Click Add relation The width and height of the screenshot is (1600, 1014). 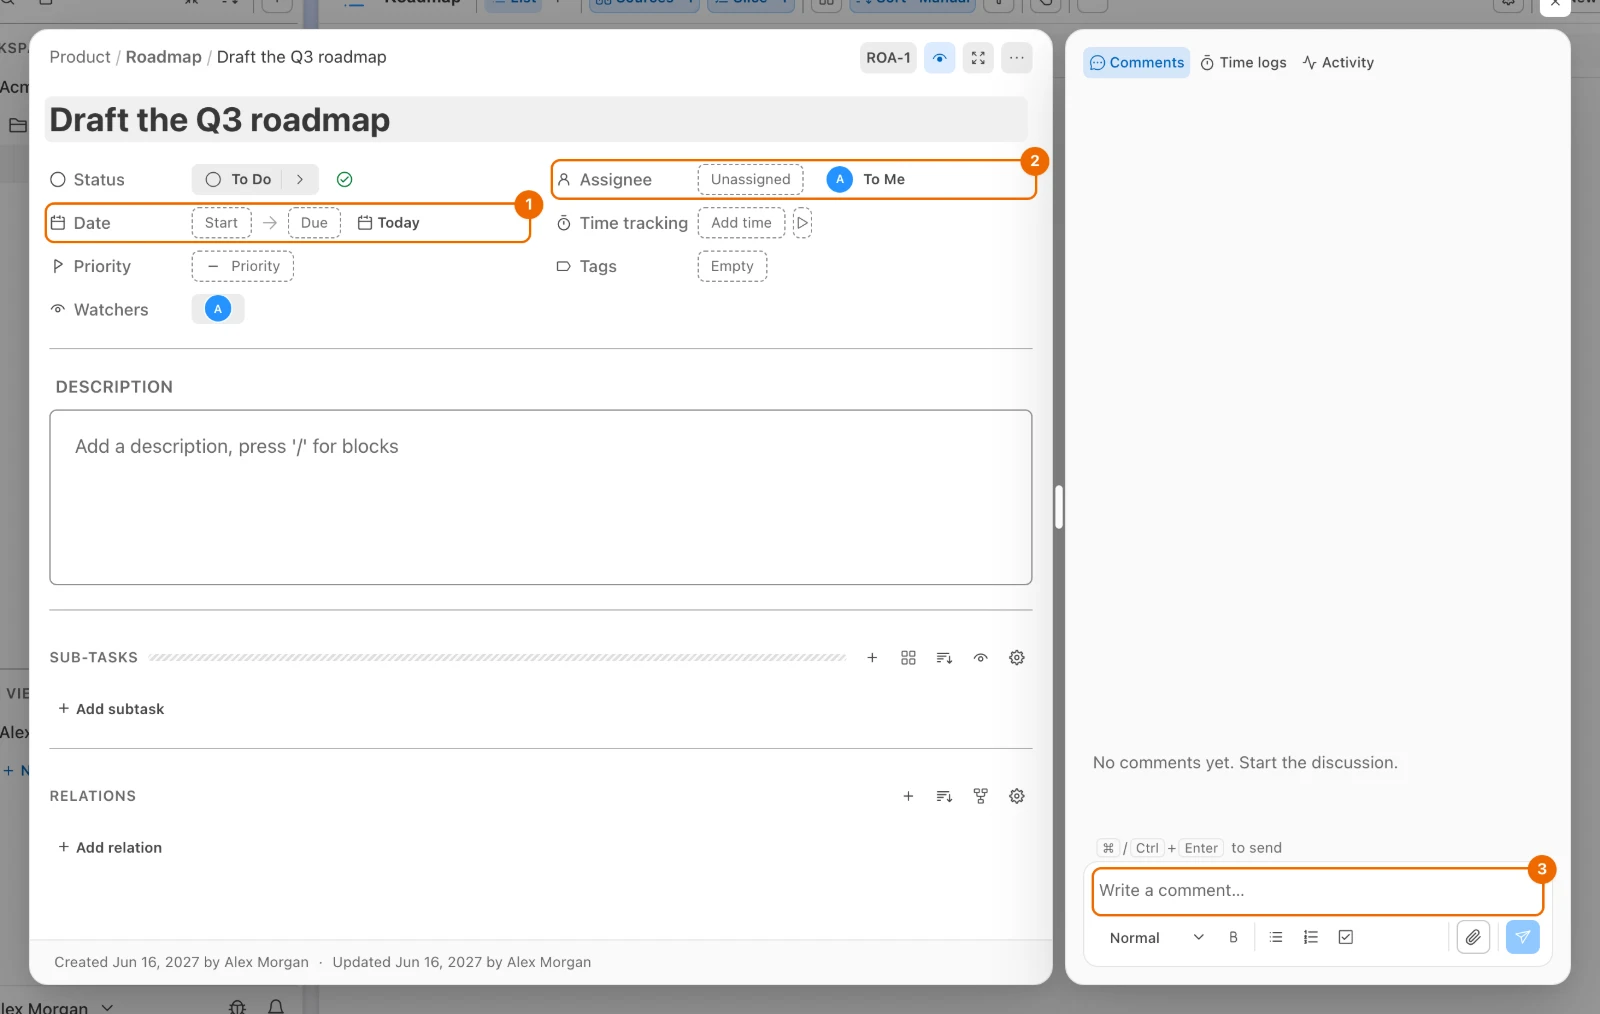pos(110,847)
